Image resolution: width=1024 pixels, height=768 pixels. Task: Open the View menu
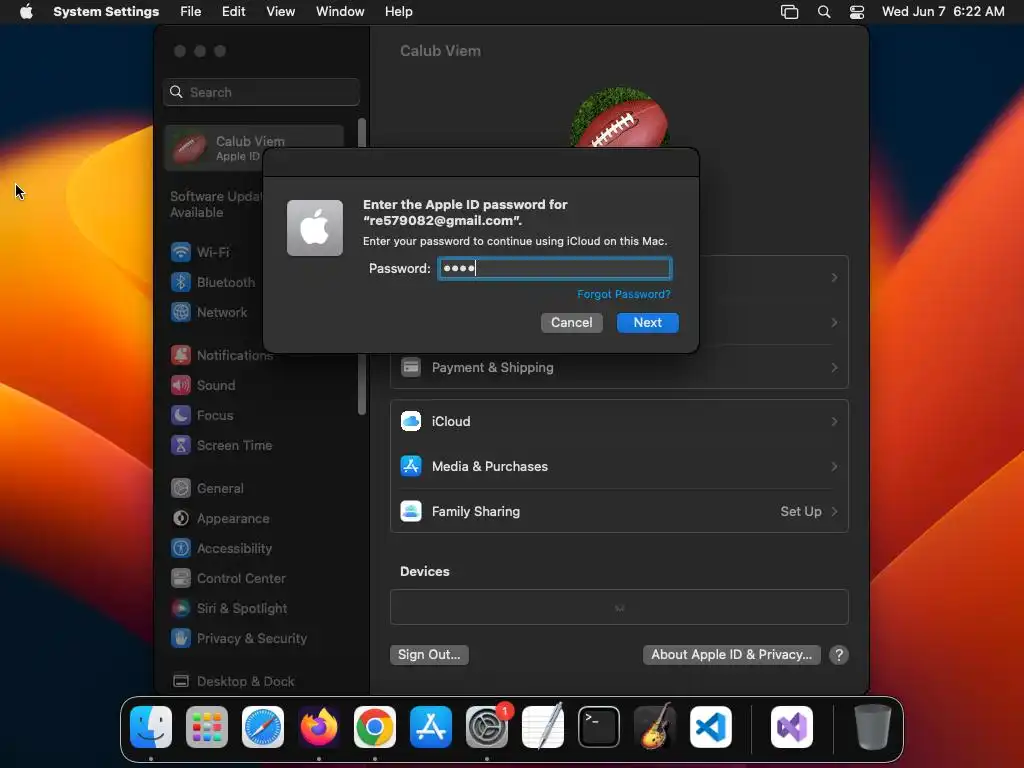pyautogui.click(x=281, y=12)
